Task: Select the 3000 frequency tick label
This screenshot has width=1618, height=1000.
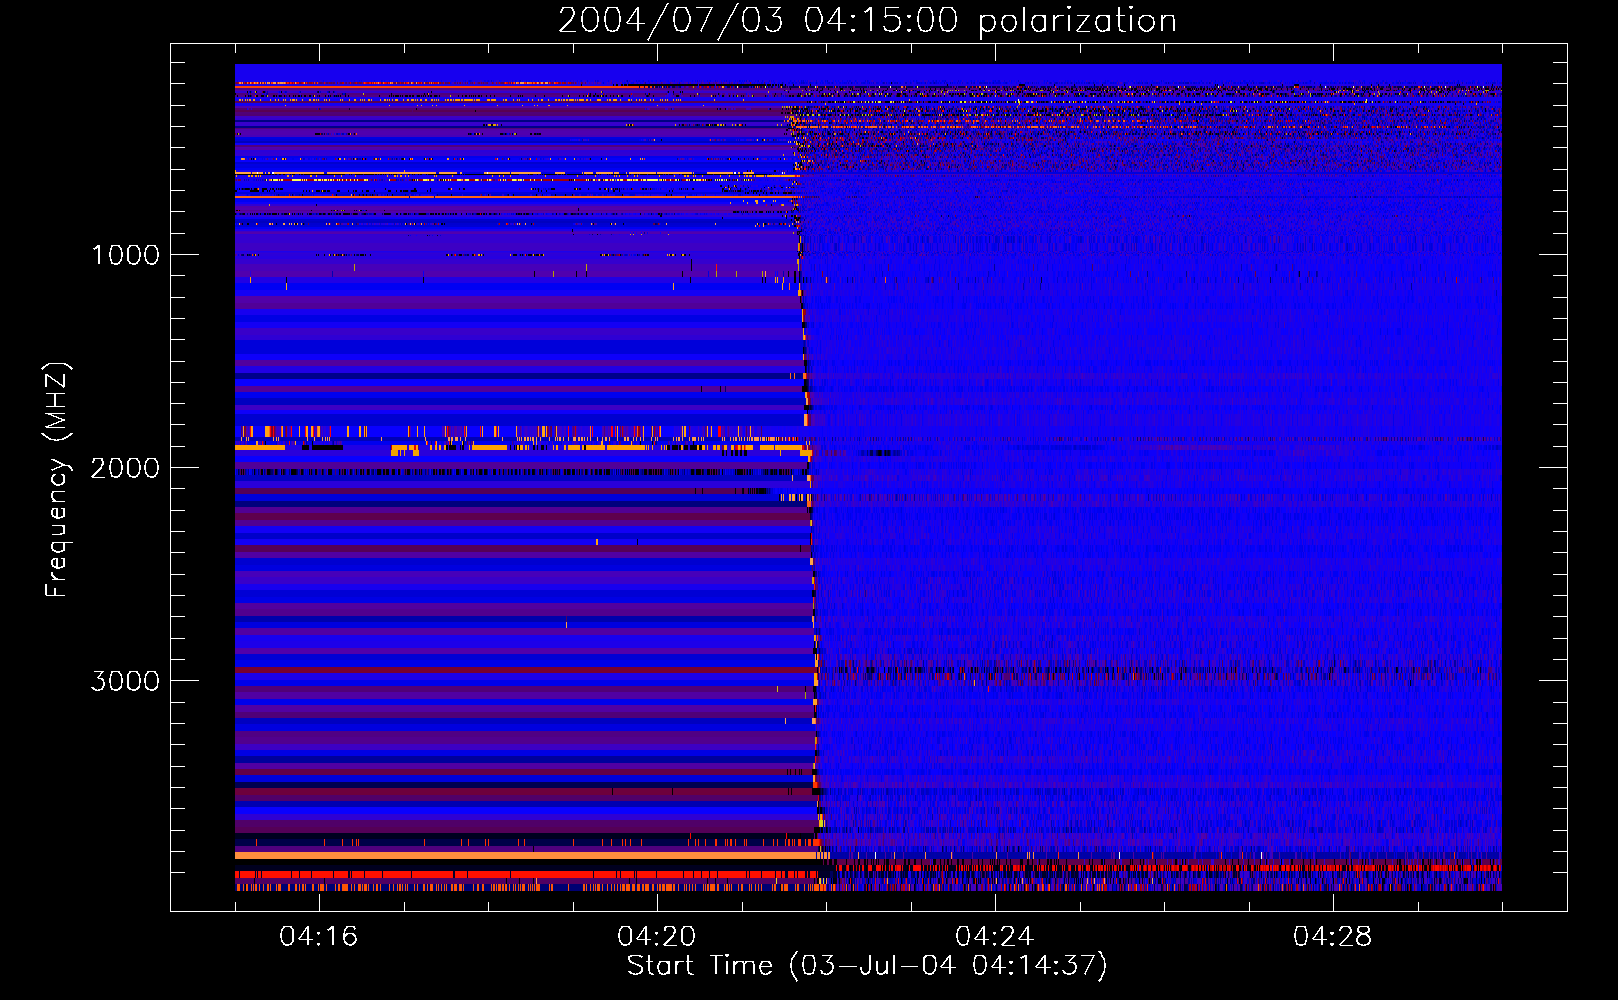Action: point(125,681)
